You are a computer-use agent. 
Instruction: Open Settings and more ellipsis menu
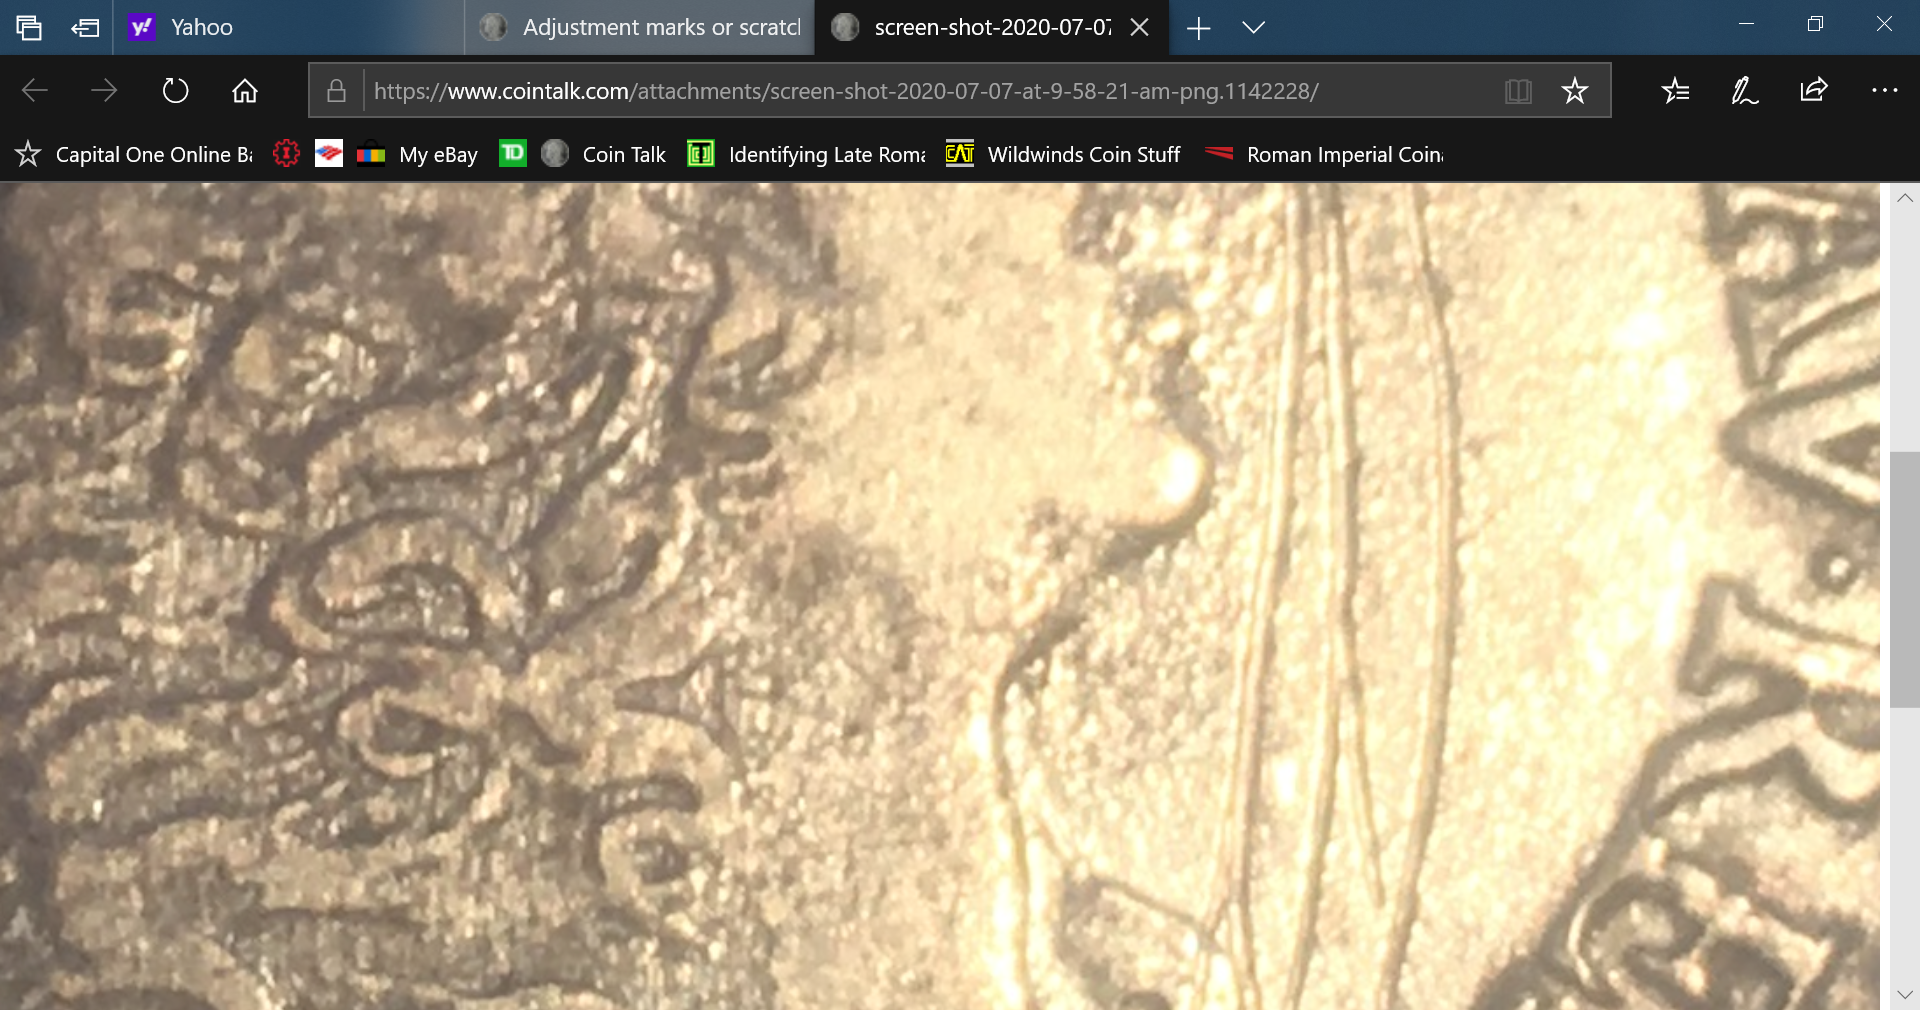(1884, 91)
